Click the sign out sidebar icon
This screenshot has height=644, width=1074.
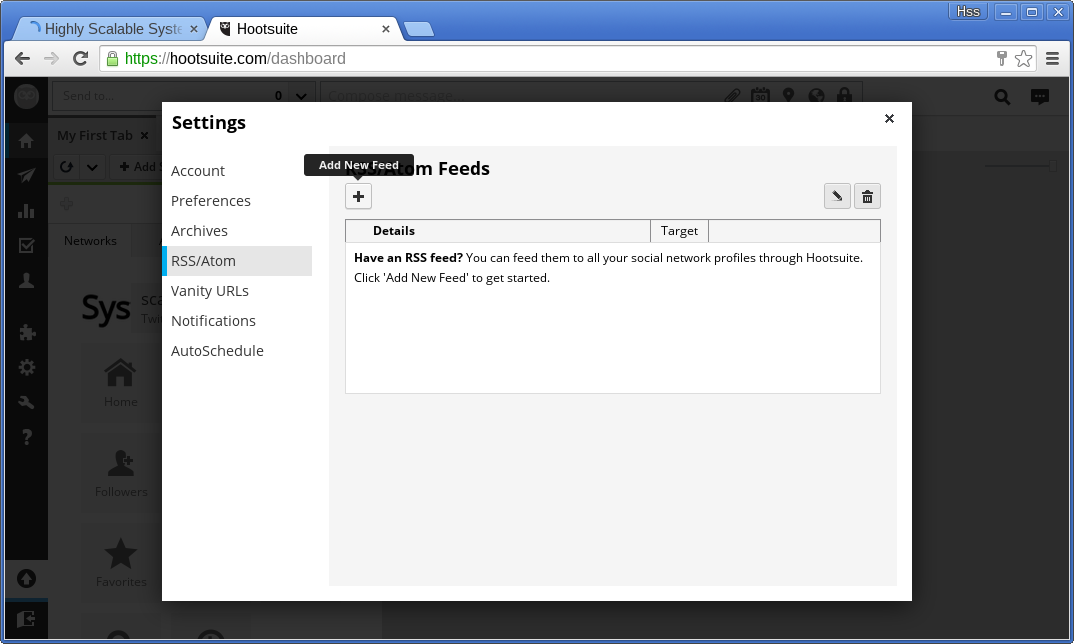(x=26, y=619)
